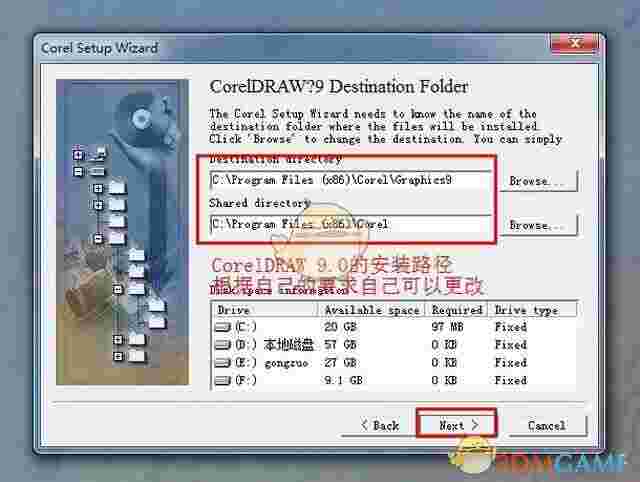Image resolution: width=640 pixels, height=482 pixels.
Task: Cancel the Corel Setup Wizard
Action: click(547, 426)
